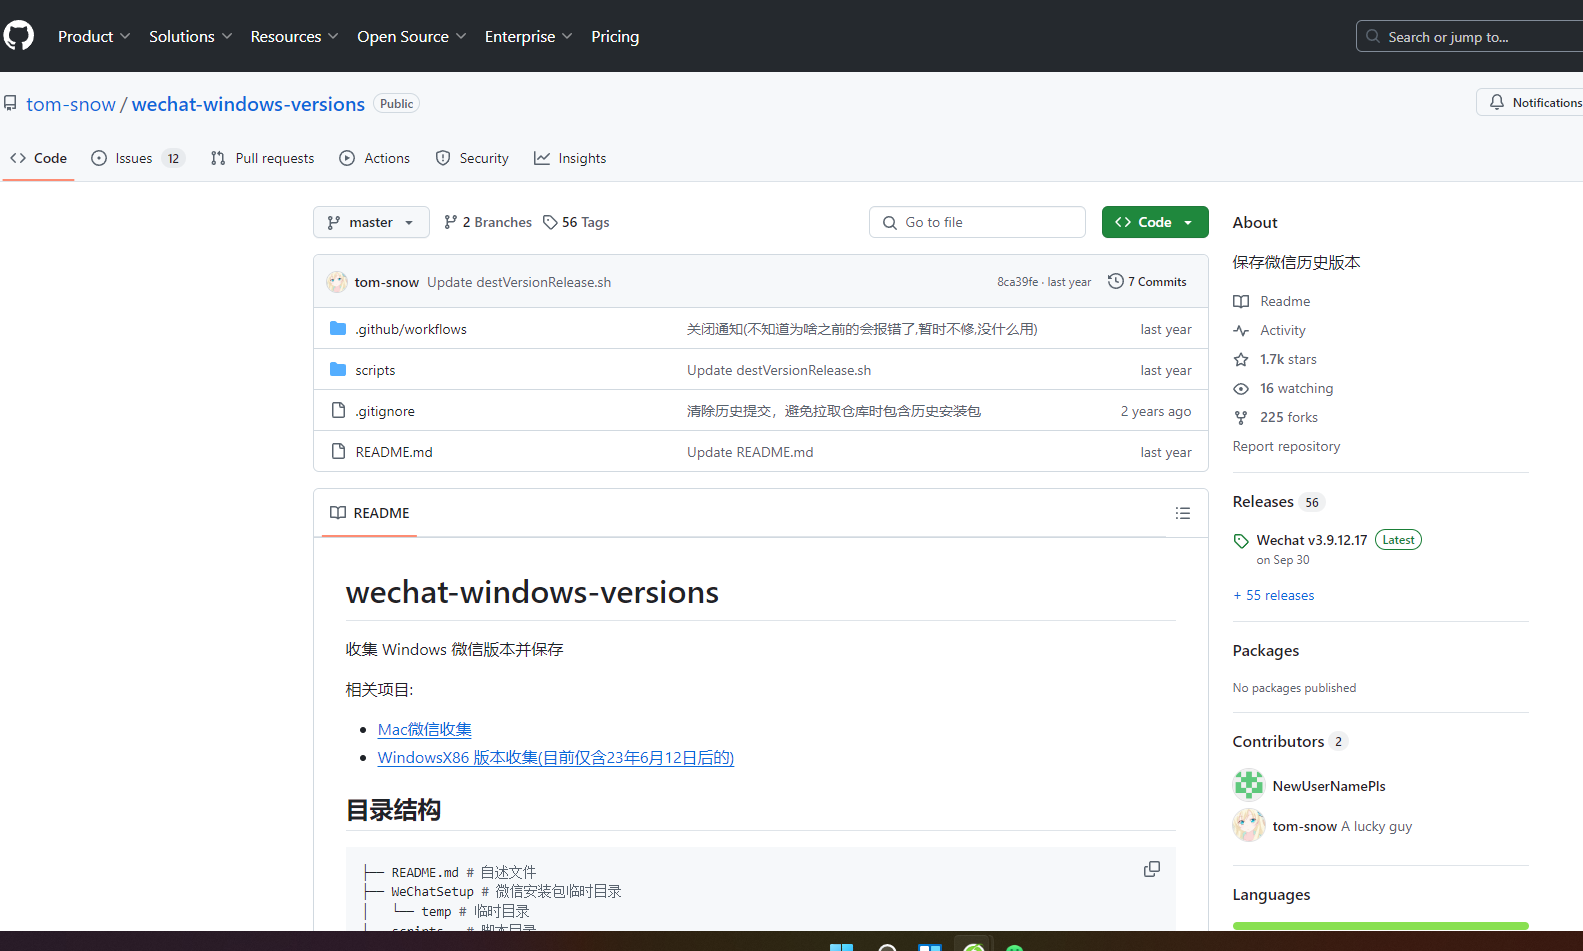Viewport: 1583px width, 951px height.
Task: Click Report repository link
Action: pyautogui.click(x=1286, y=446)
